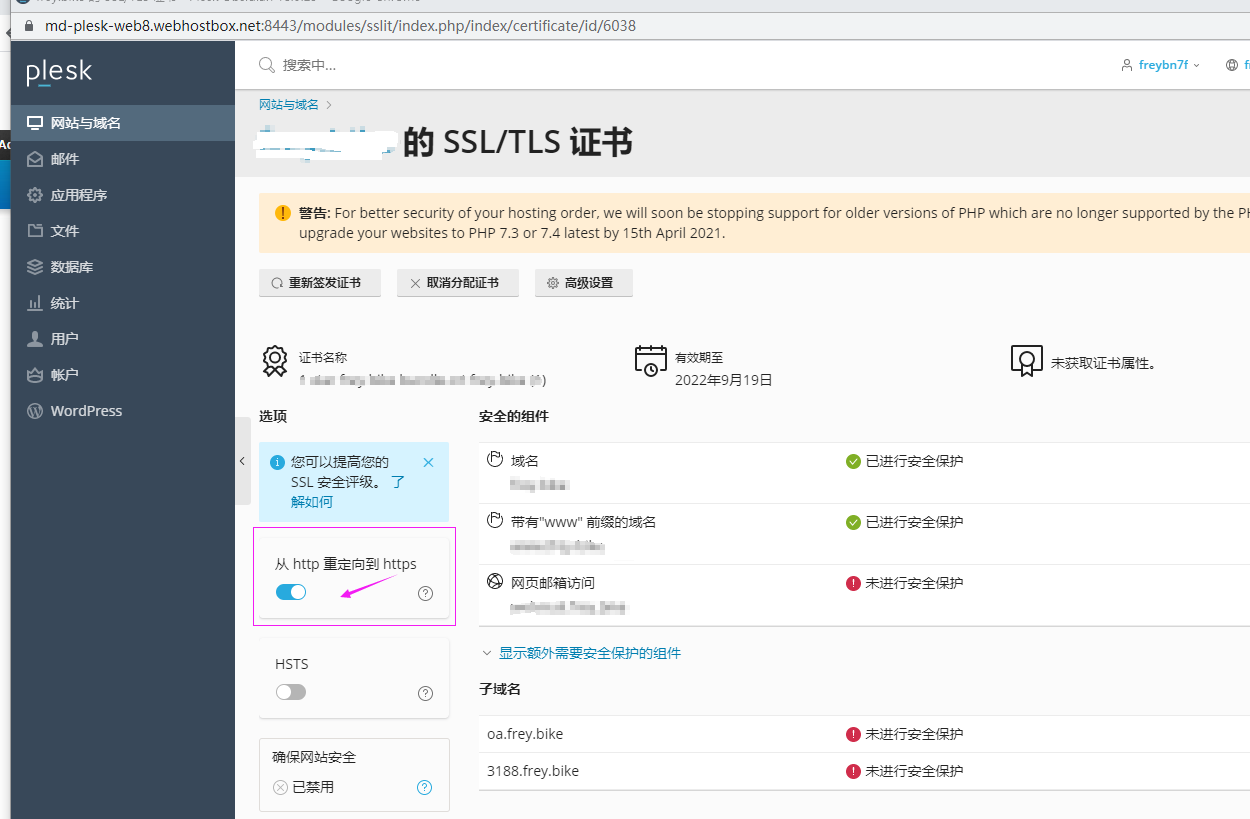Click the globe icon in the top bar
Screen dimensions: 1250x819
pyautogui.click(x=1231, y=65)
